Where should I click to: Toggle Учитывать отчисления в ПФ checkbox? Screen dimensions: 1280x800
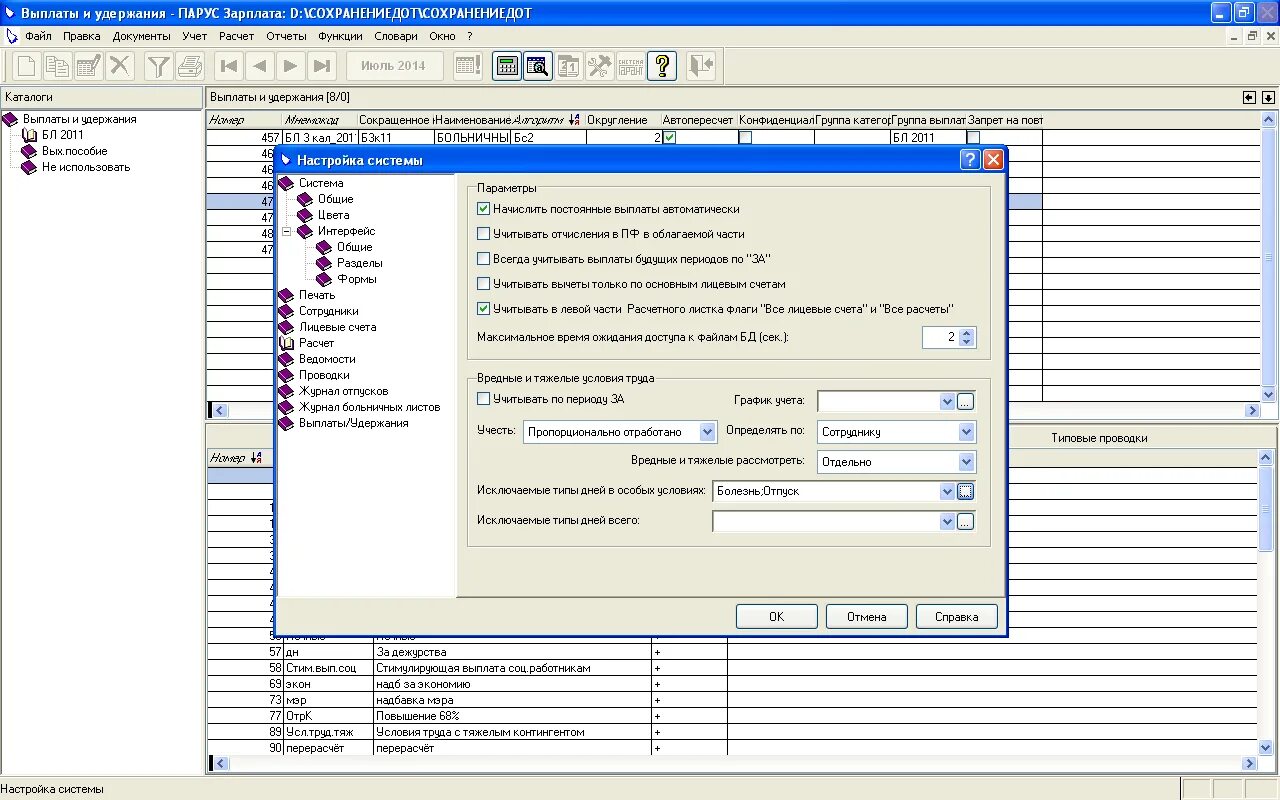484,234
